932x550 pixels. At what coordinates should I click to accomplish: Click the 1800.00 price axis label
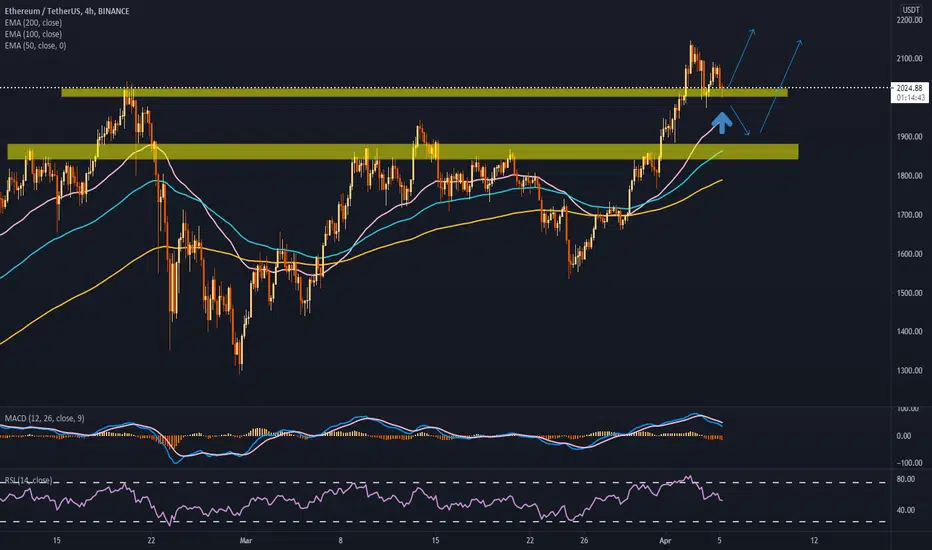[909, 176]
